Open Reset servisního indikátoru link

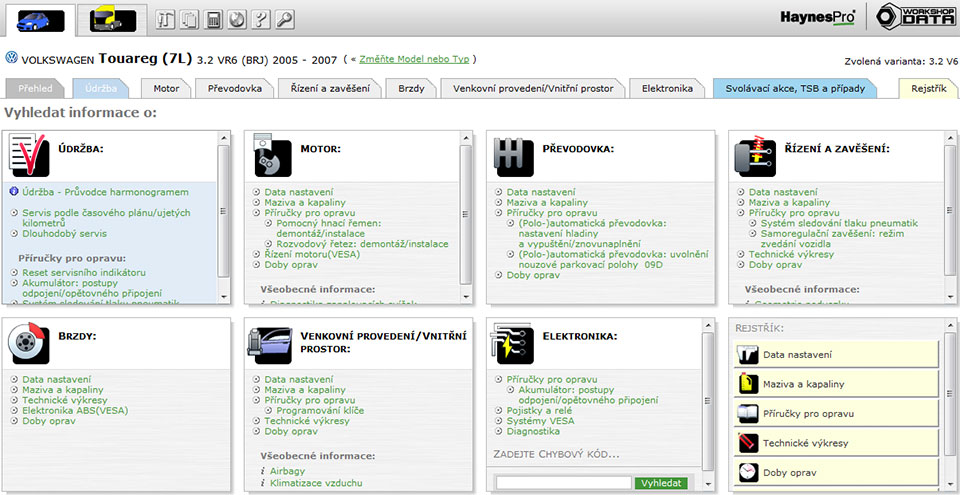(x=84, y=272)
